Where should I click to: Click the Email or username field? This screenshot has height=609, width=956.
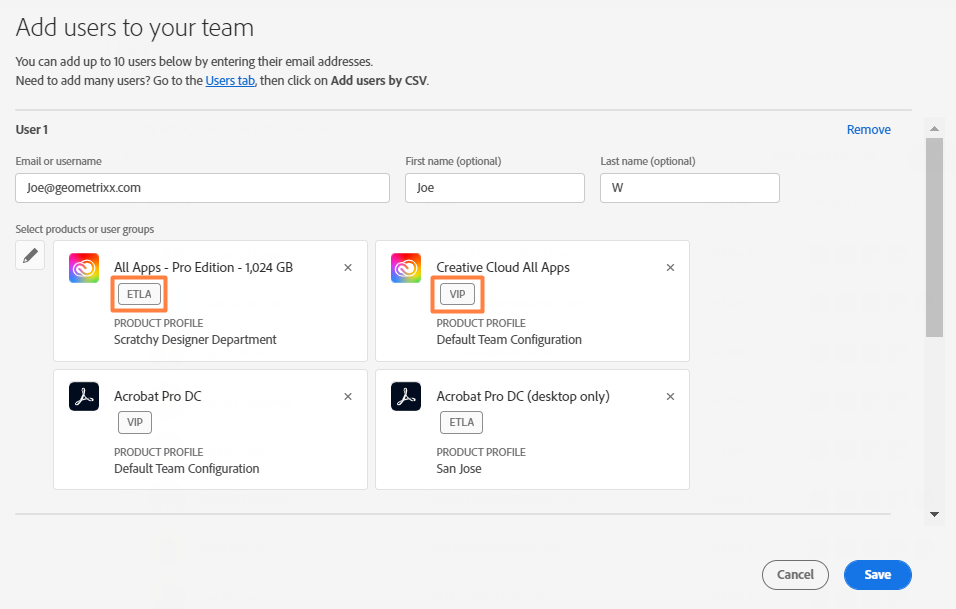[202, 188]
